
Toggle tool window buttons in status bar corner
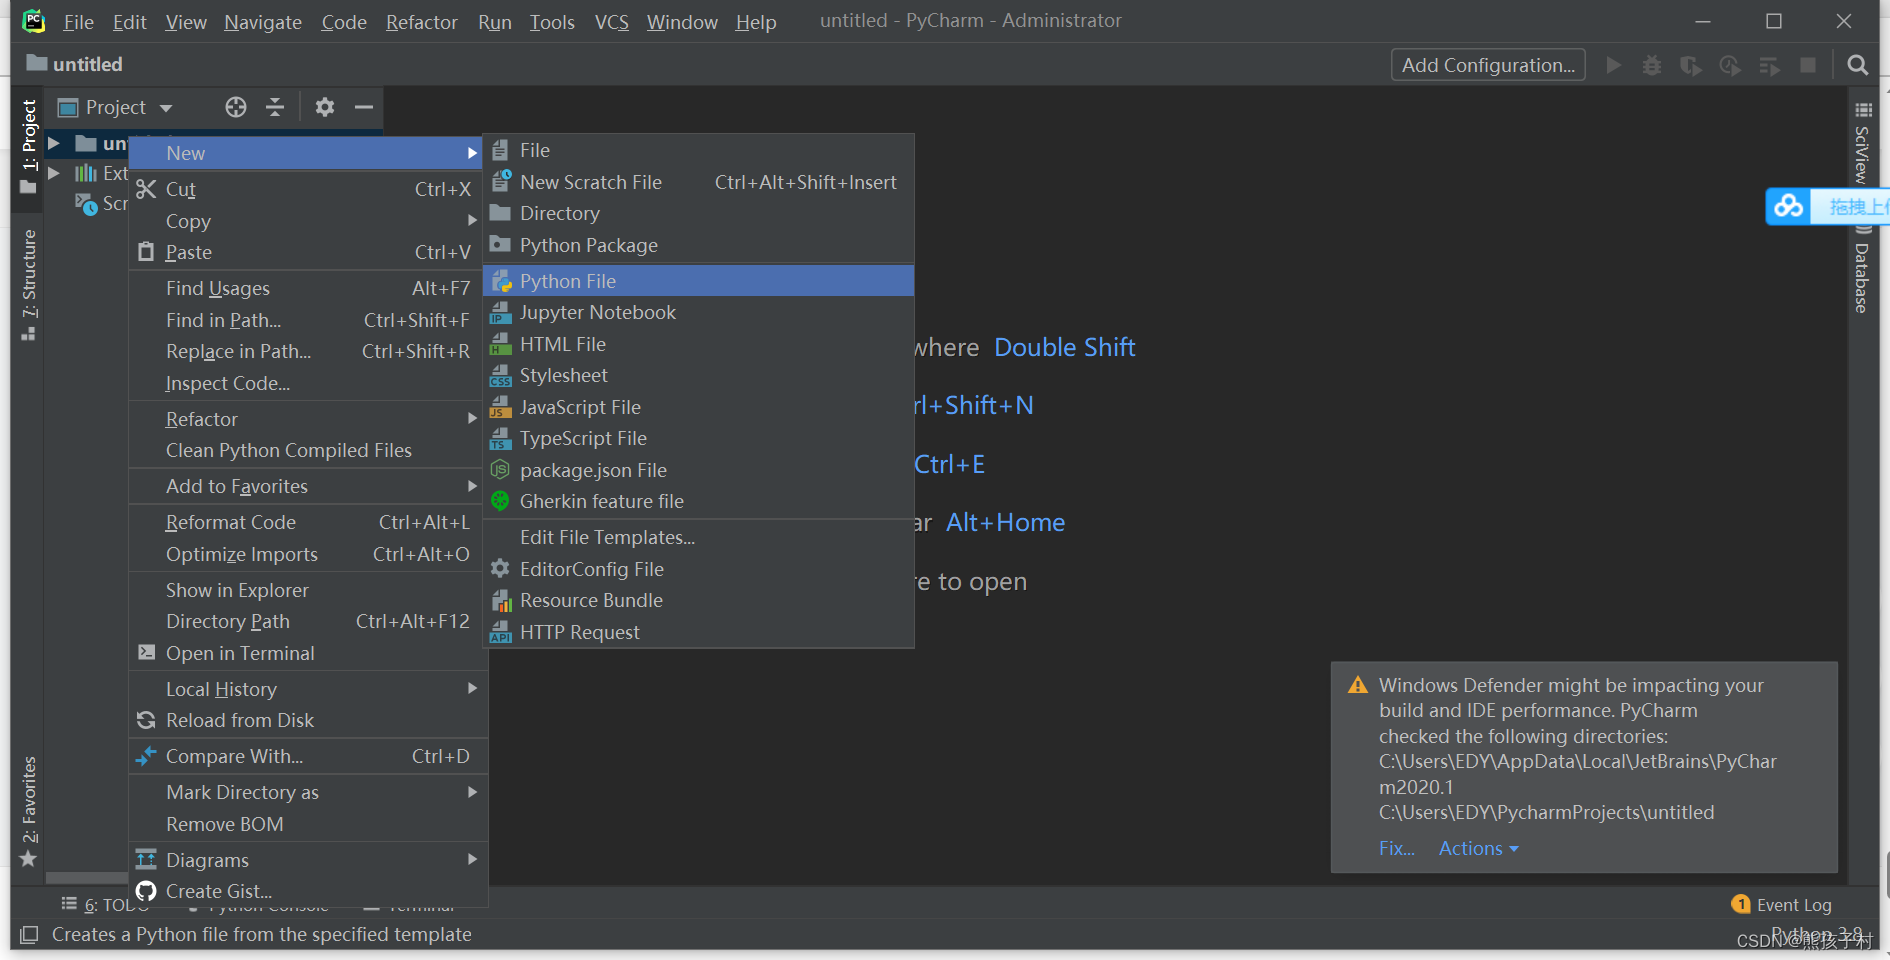coord(29,934)
